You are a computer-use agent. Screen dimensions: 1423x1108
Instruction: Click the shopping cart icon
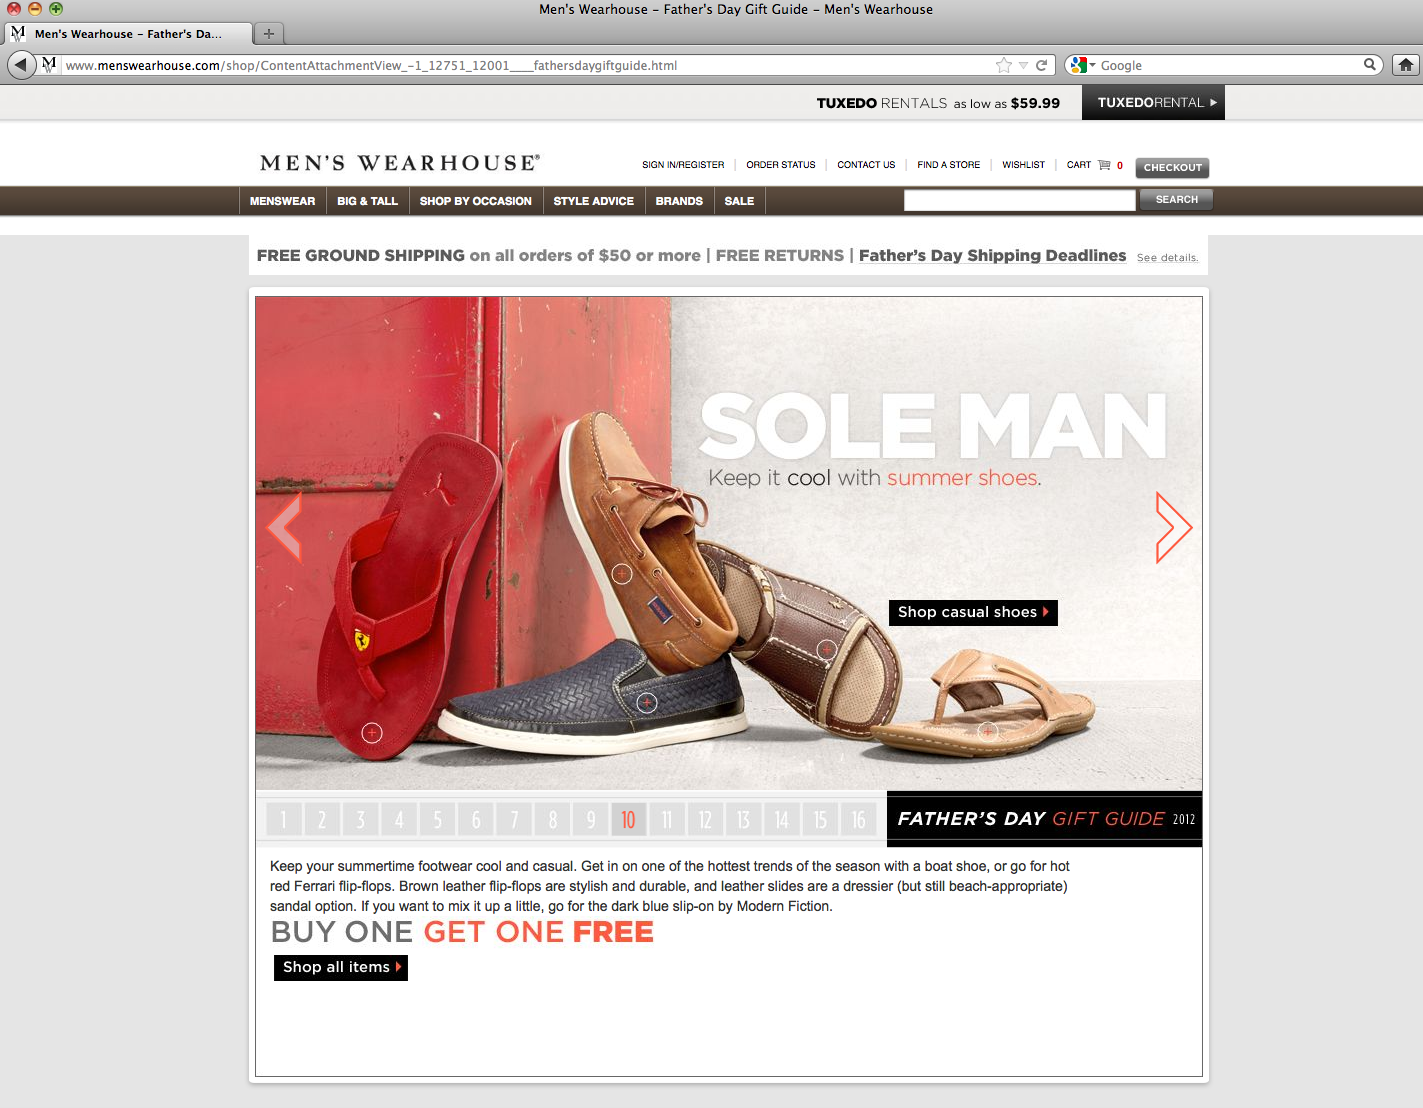1104,164
